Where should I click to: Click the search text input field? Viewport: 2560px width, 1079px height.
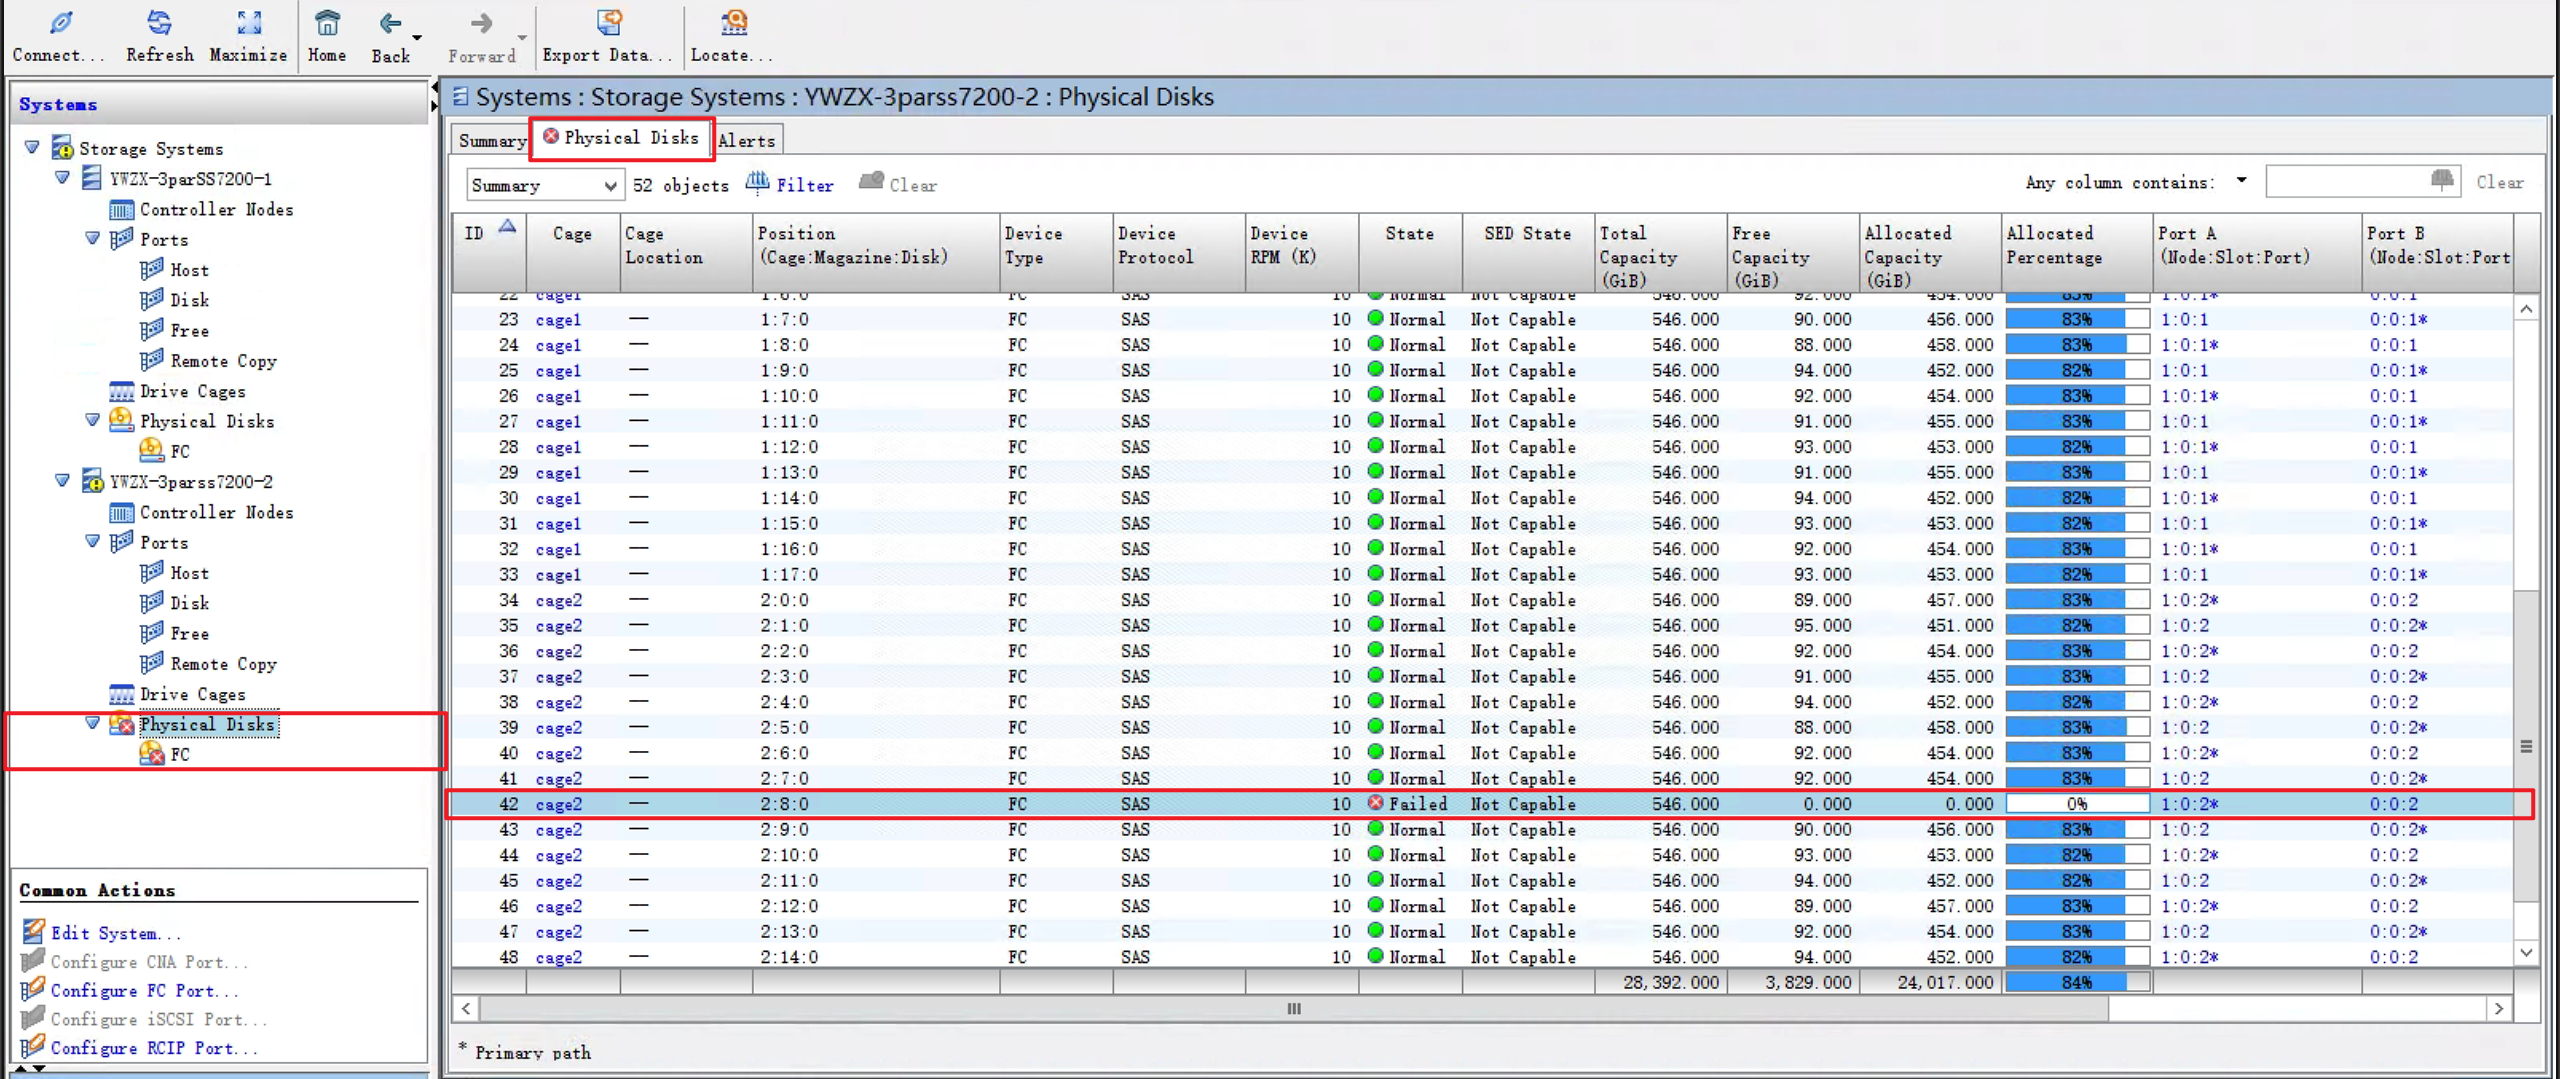click(2345, 182)
